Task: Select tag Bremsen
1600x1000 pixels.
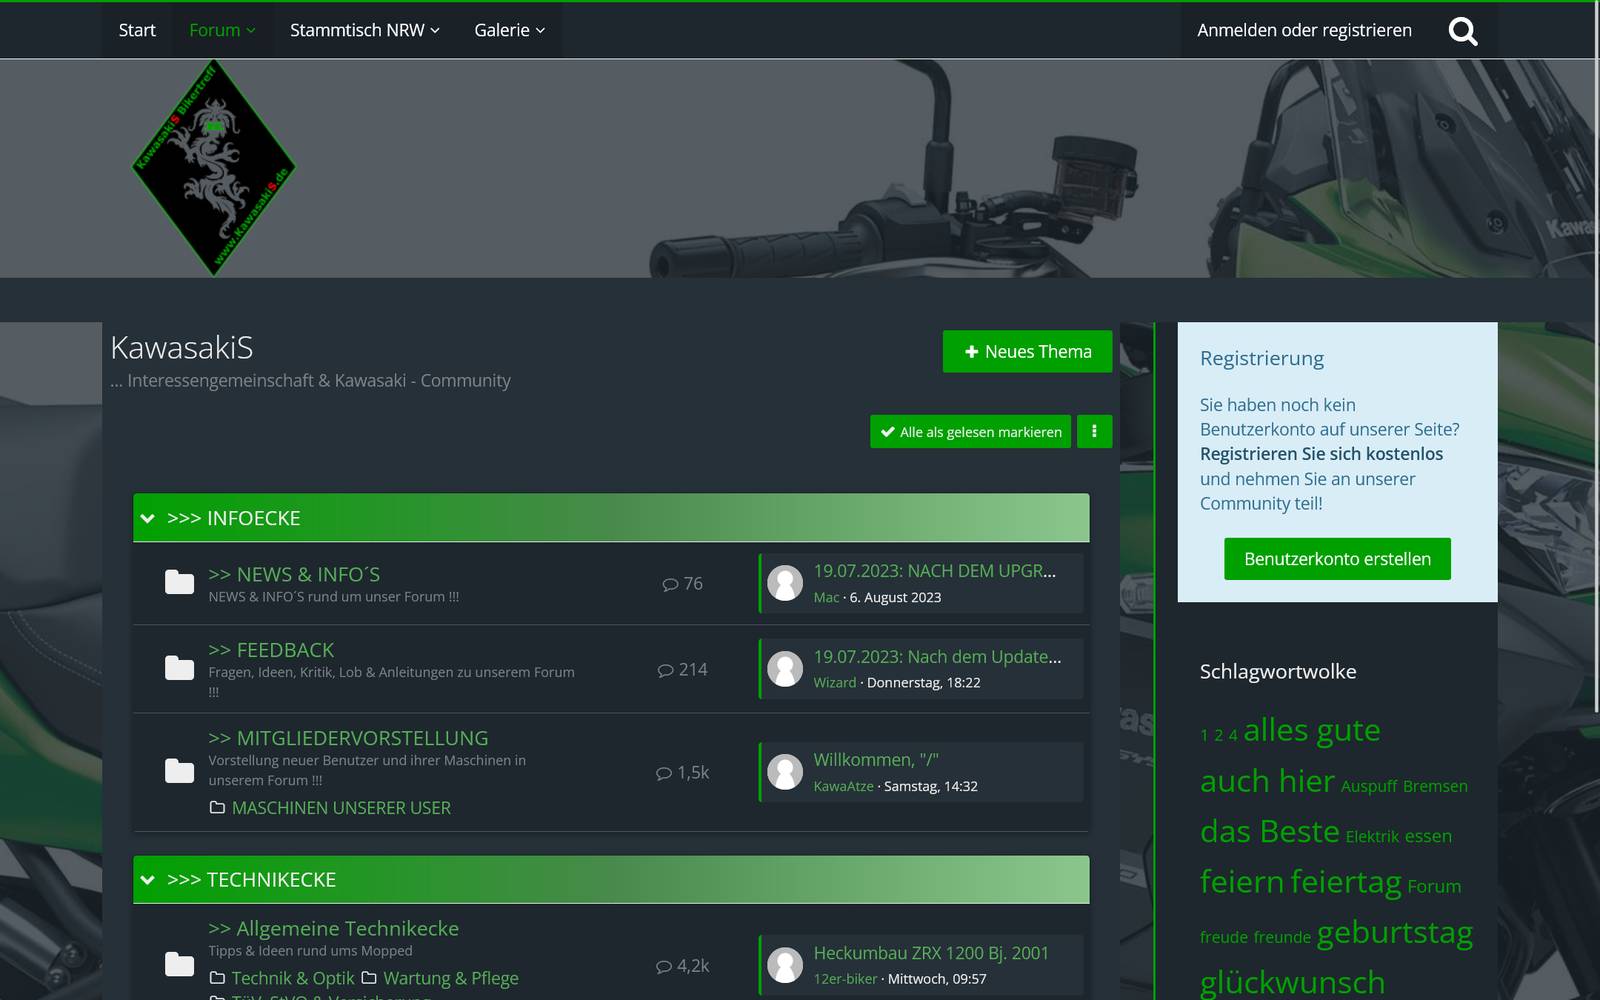Action: point(1435,786)
